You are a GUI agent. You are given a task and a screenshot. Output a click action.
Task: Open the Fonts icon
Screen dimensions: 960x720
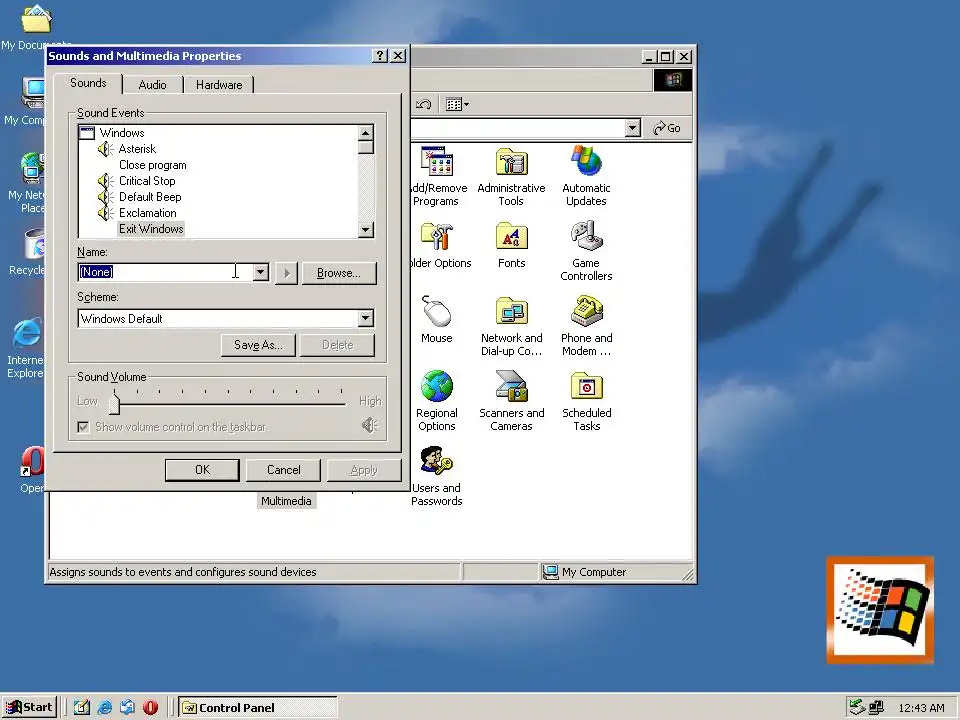511,237
